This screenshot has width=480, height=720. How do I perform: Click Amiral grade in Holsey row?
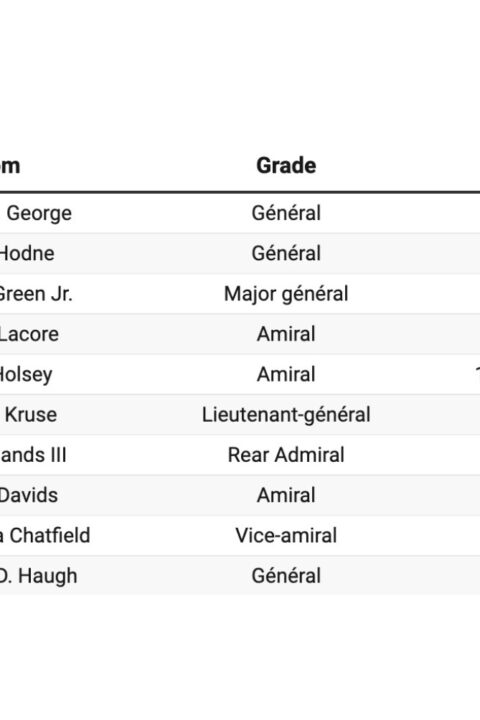click(286, 375)
